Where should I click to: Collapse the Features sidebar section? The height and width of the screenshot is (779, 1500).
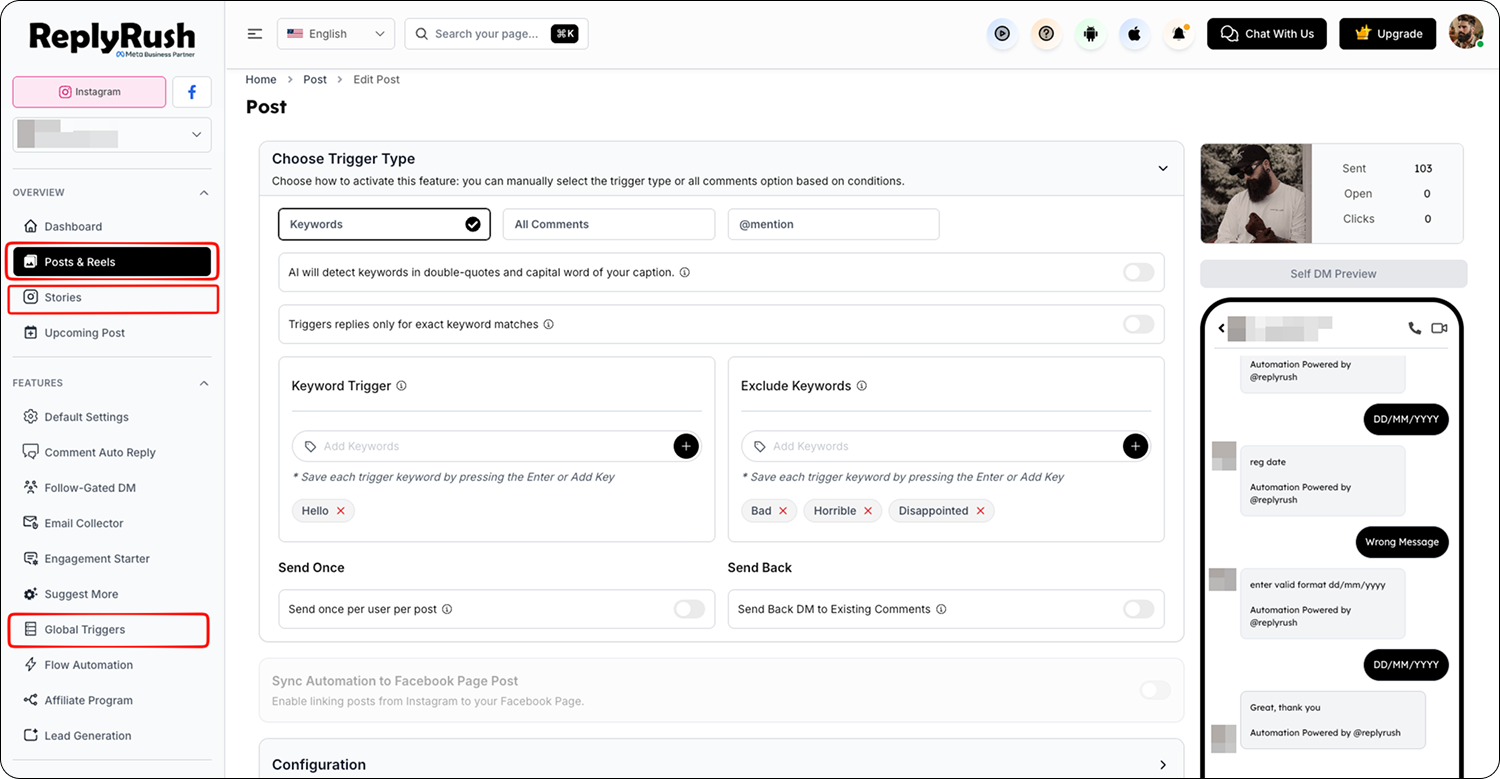pyautogui.click(x=204, y=383)
